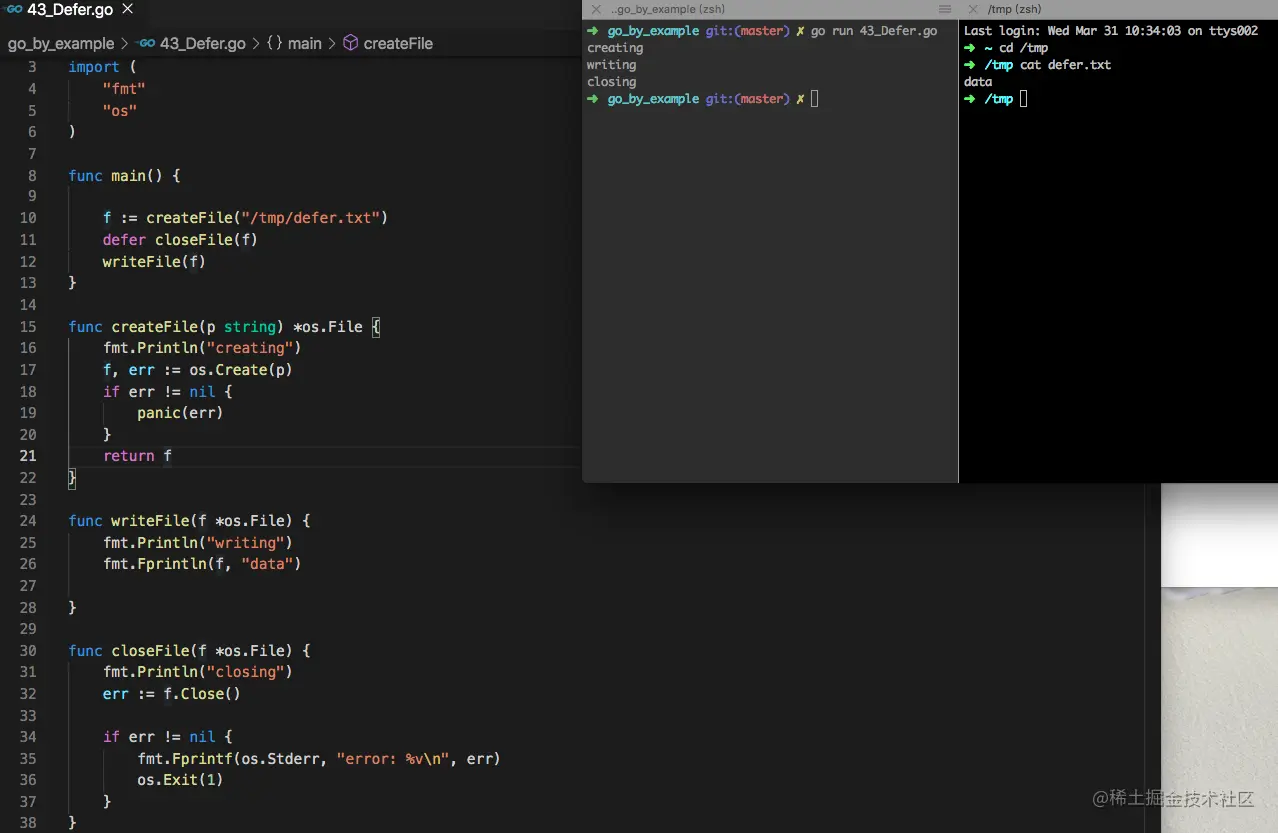The height and width of the screenshot is (833, 1278).
Task: Click "closing" string on line 31
Action: click(245, 672)
